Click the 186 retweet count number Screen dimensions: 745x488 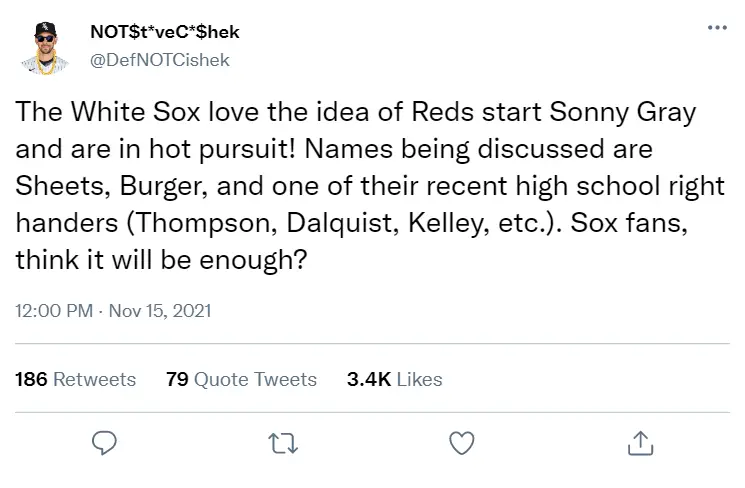tap(31, 380)
